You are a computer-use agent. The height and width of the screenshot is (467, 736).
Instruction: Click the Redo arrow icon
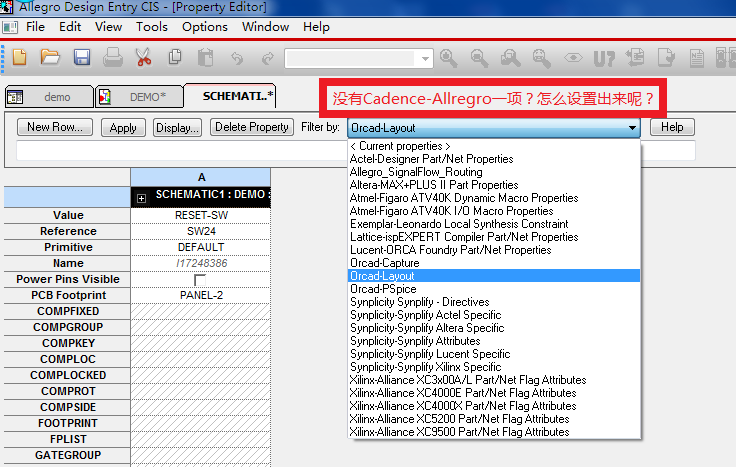268,59
